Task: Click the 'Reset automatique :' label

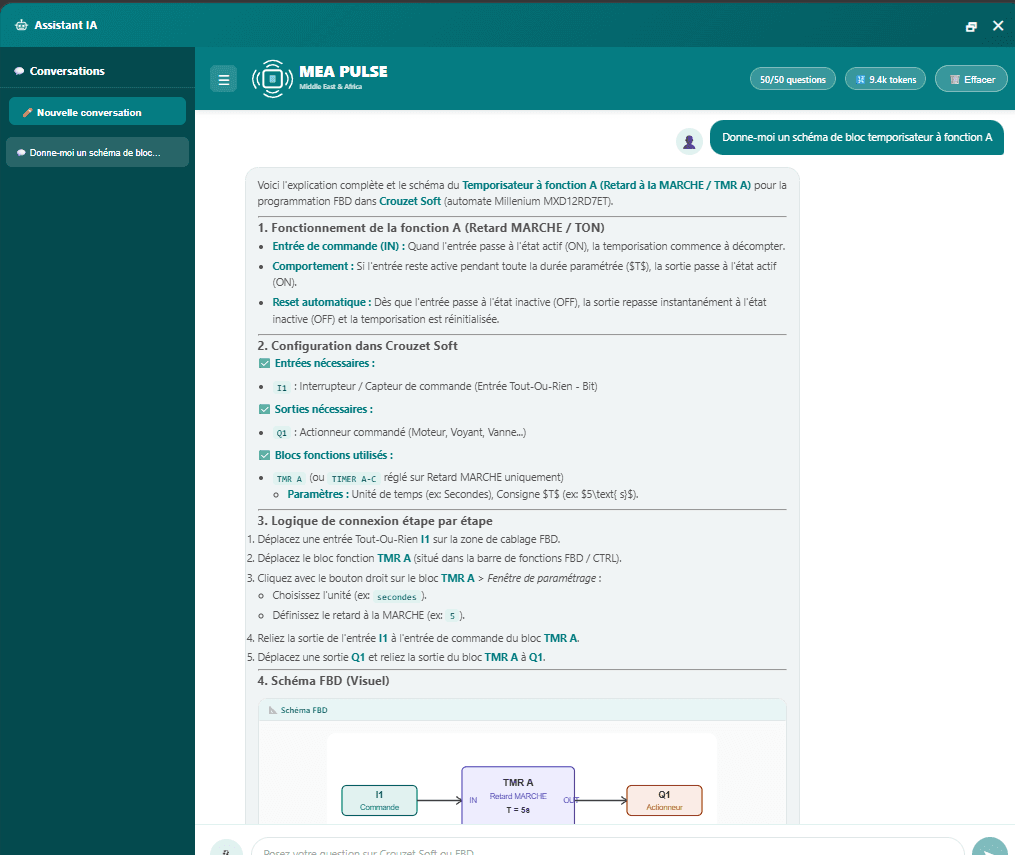Action: (x=322, y=302)
